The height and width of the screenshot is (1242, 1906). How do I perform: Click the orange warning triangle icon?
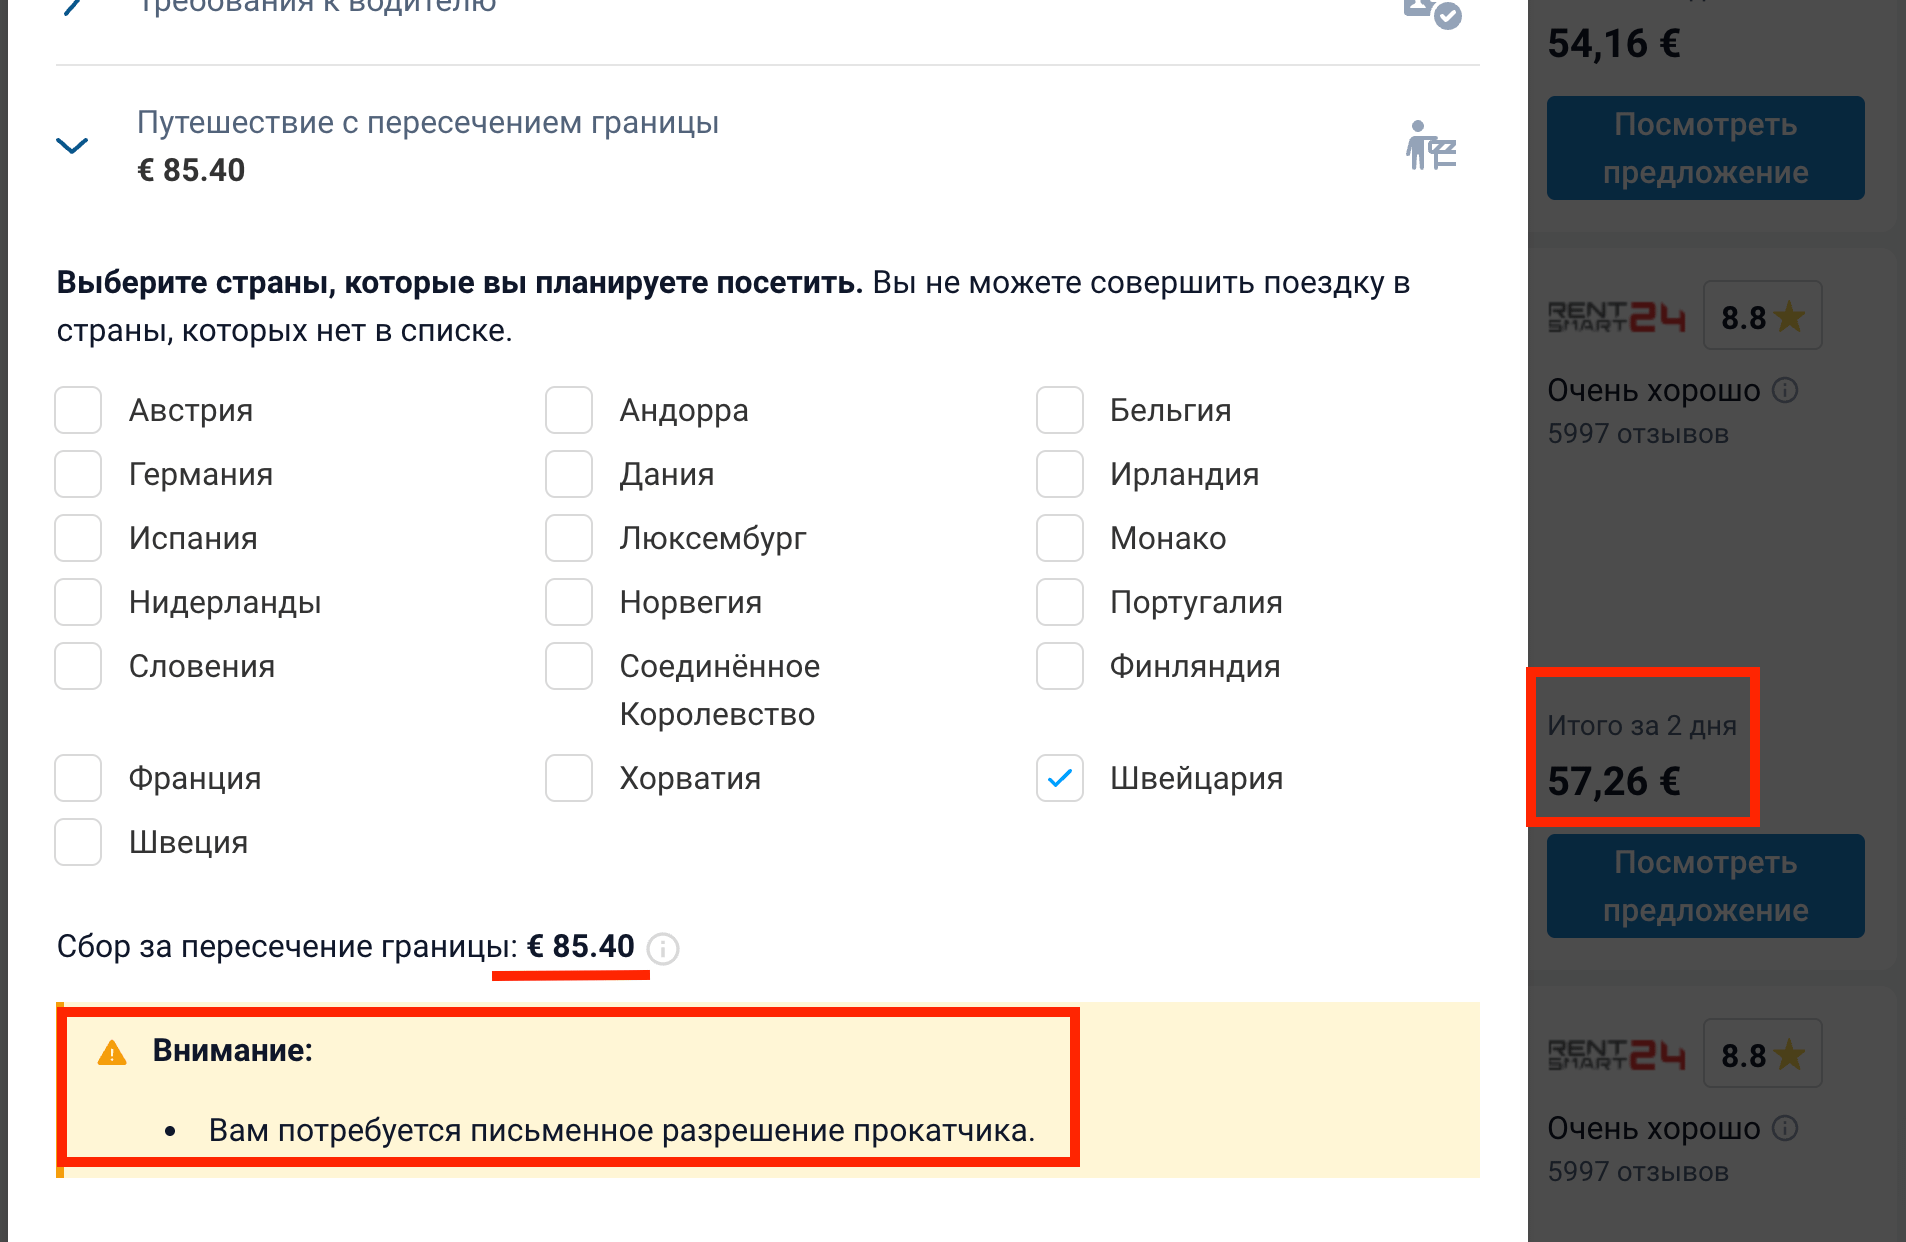pos(112,1052)
